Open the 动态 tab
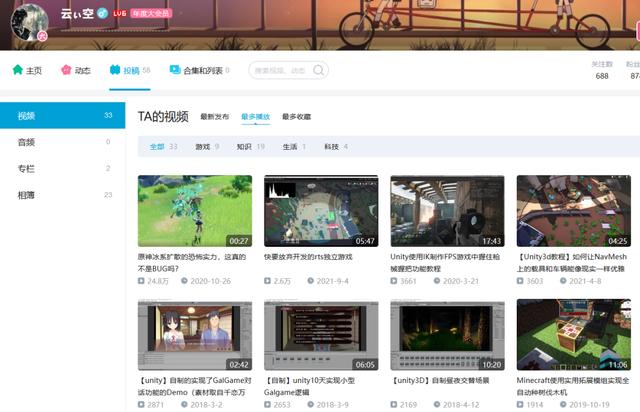 click(x=76, y=71)
